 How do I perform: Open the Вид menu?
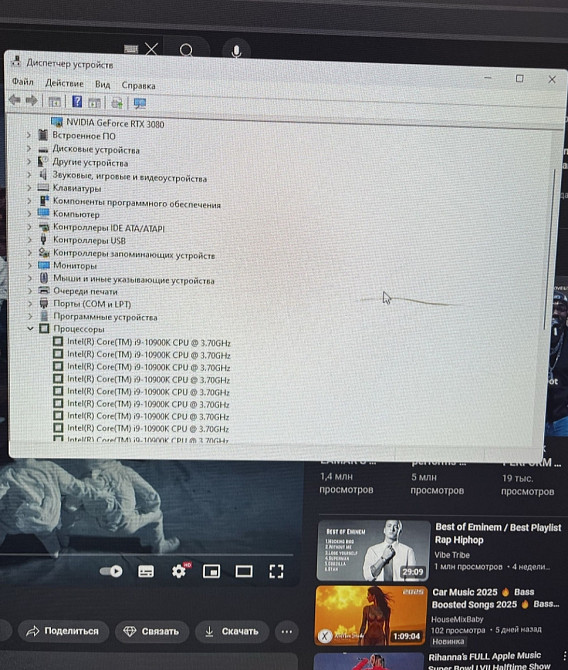(102, 84)
